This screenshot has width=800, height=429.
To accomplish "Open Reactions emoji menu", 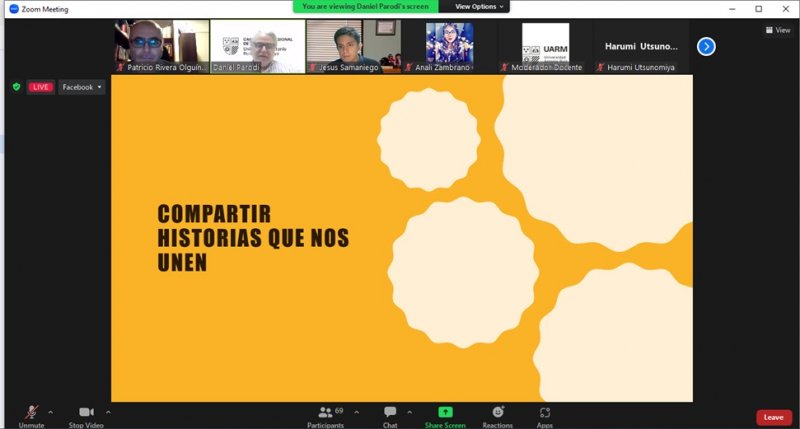I will click(497, 413).
